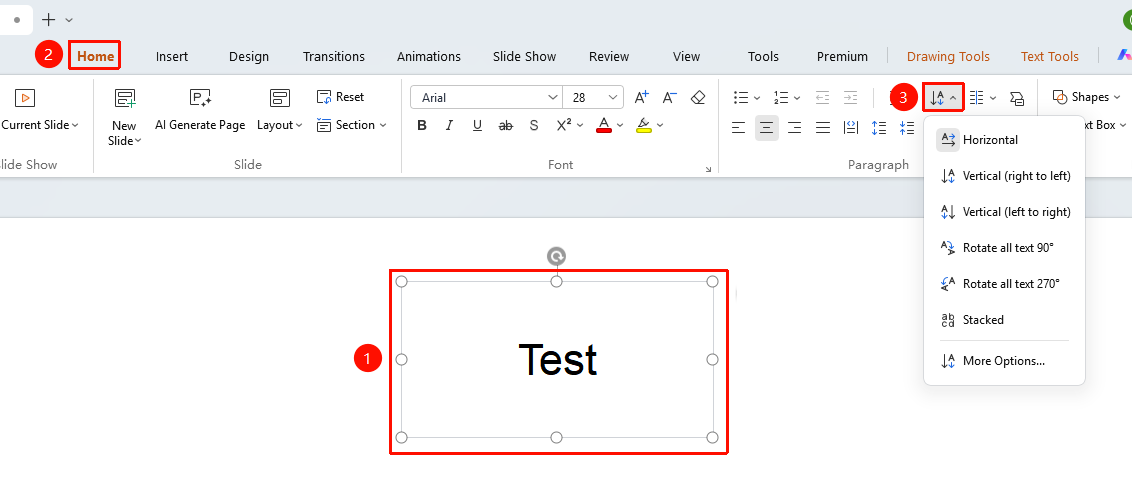Increase the indent level
Viewport: 1132px width, 498px height.
(x=850, y=97)
